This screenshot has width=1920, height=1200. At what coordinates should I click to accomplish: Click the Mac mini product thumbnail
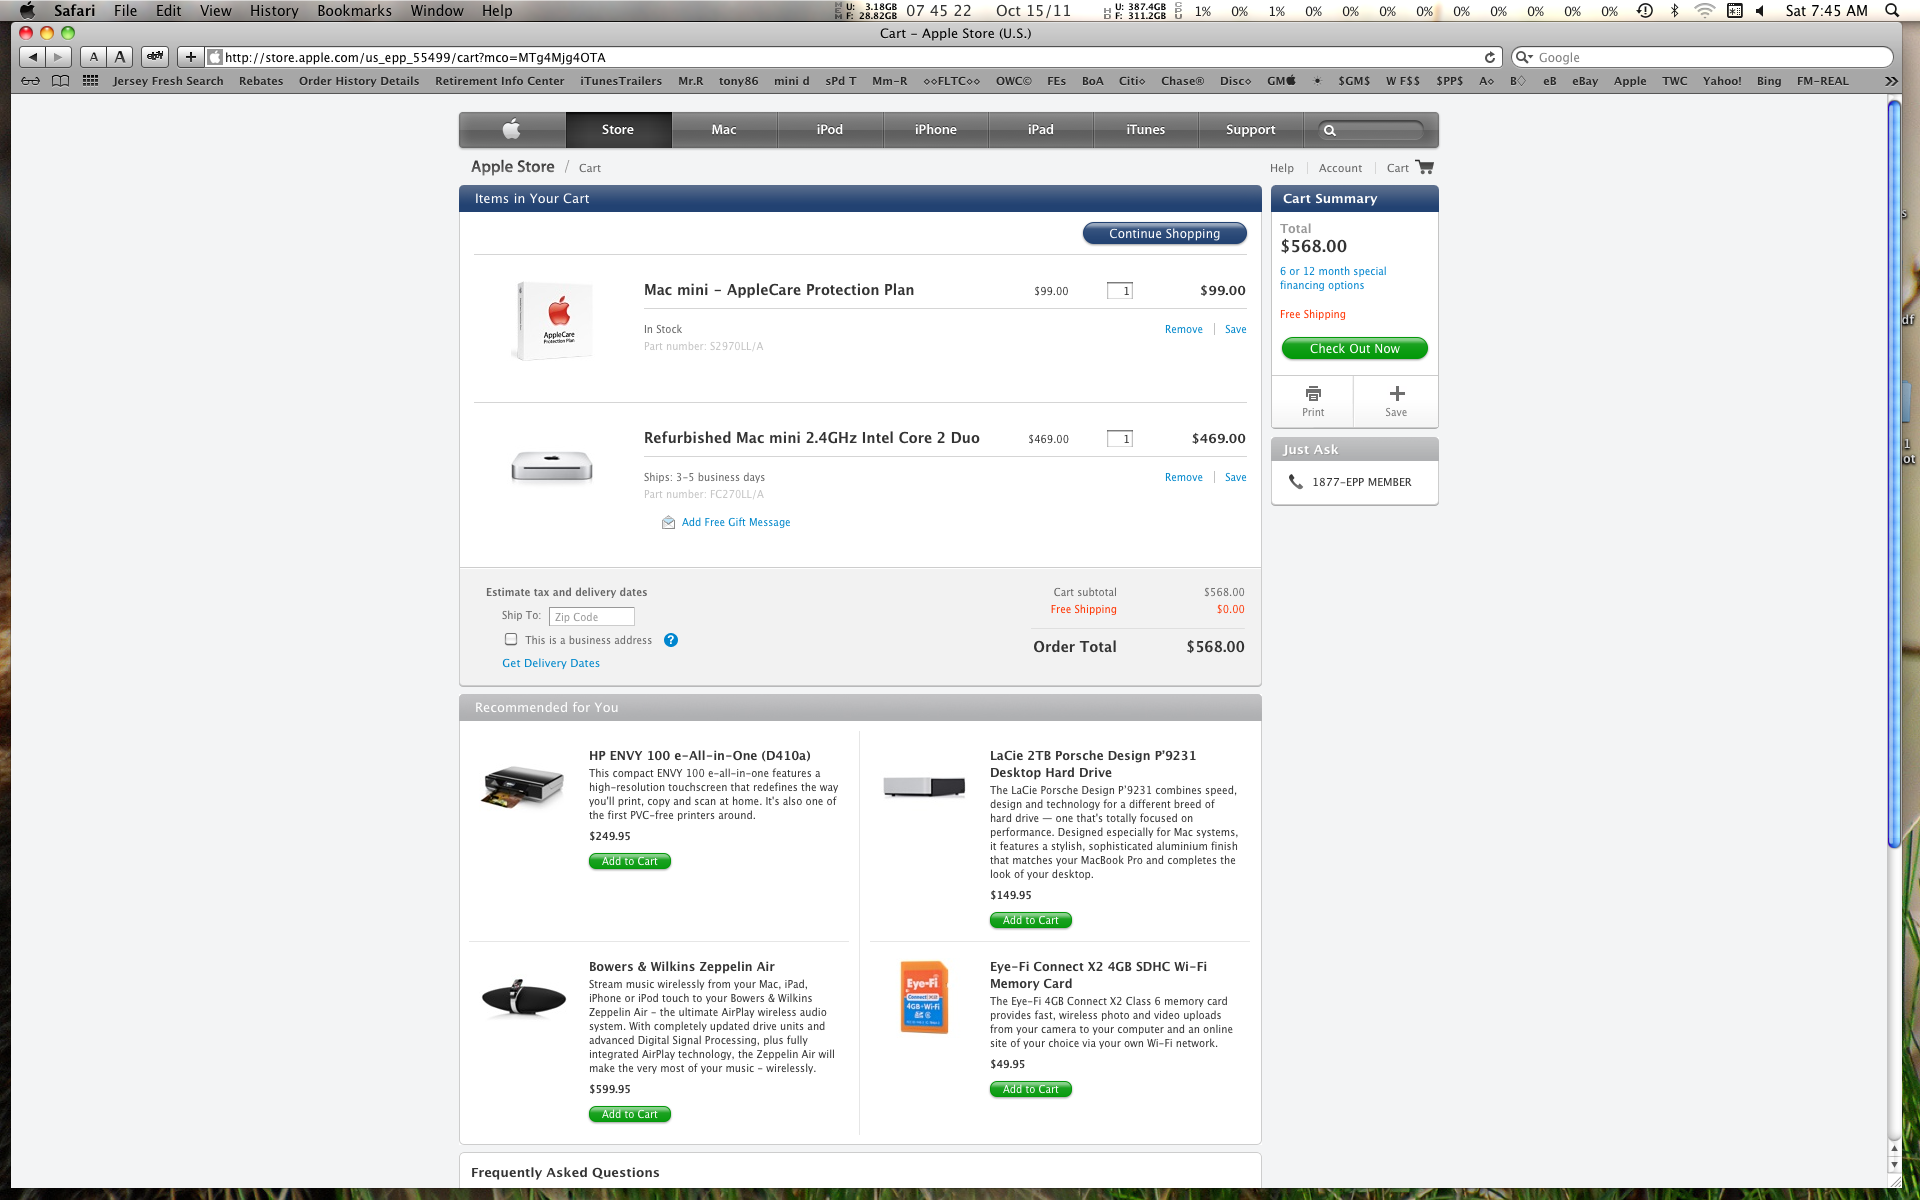point(552,466)
